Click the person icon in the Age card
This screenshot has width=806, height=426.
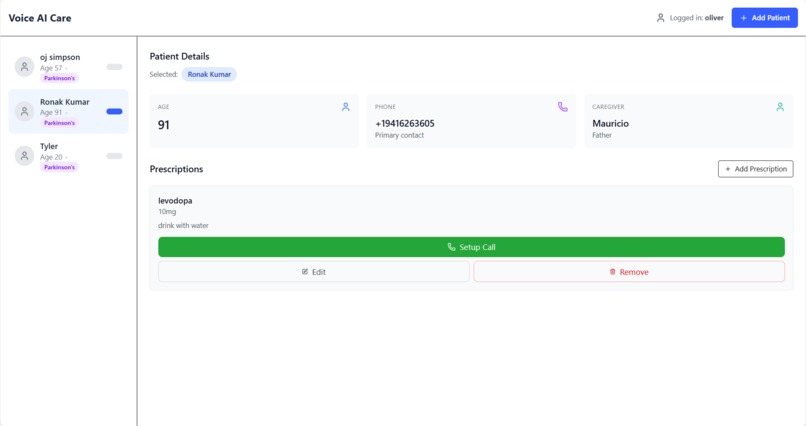[345, 107]
